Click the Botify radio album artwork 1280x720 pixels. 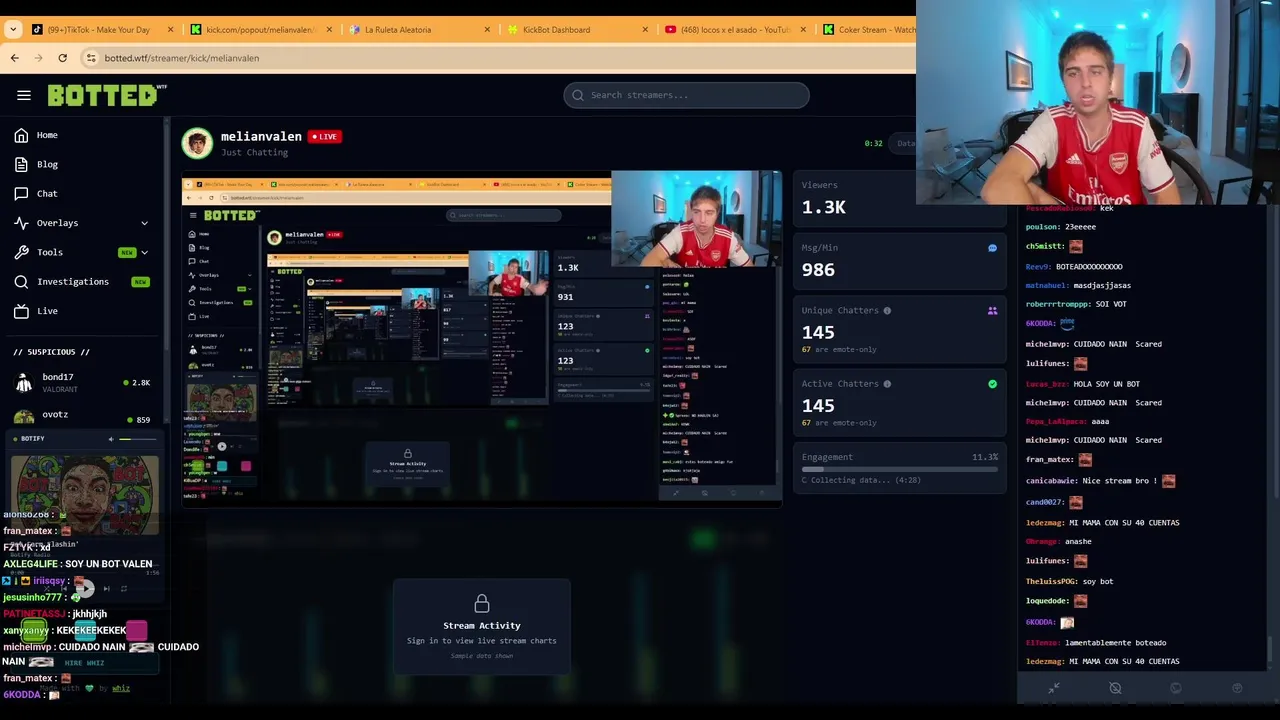[x=85, y=493]
